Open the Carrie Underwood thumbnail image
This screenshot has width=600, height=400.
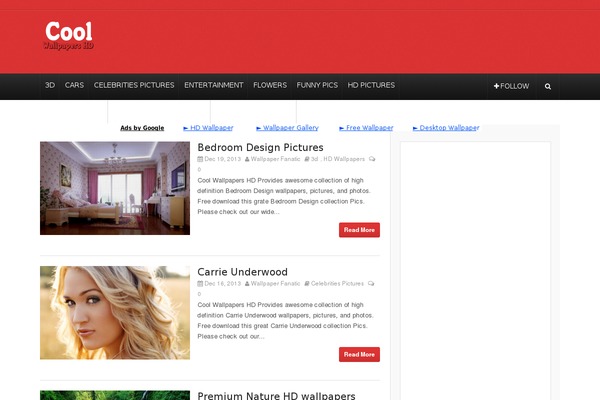click(x=115, y=313)
